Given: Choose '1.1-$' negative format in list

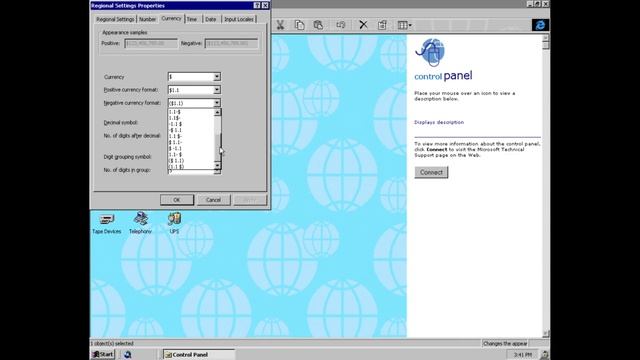Looking at the screenshot, I should coord(191,112).
